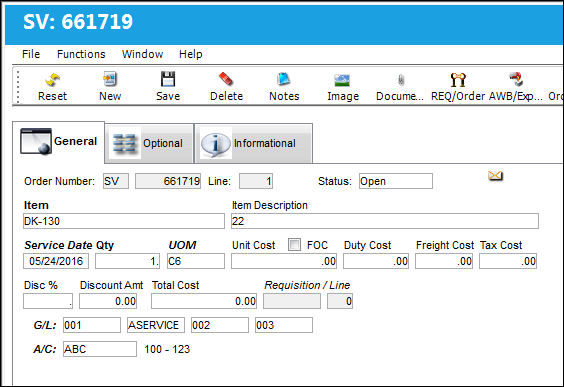The height and width of the screenshot is (387, 564).
Task: Open the Help menu
Action: (191, 54)
